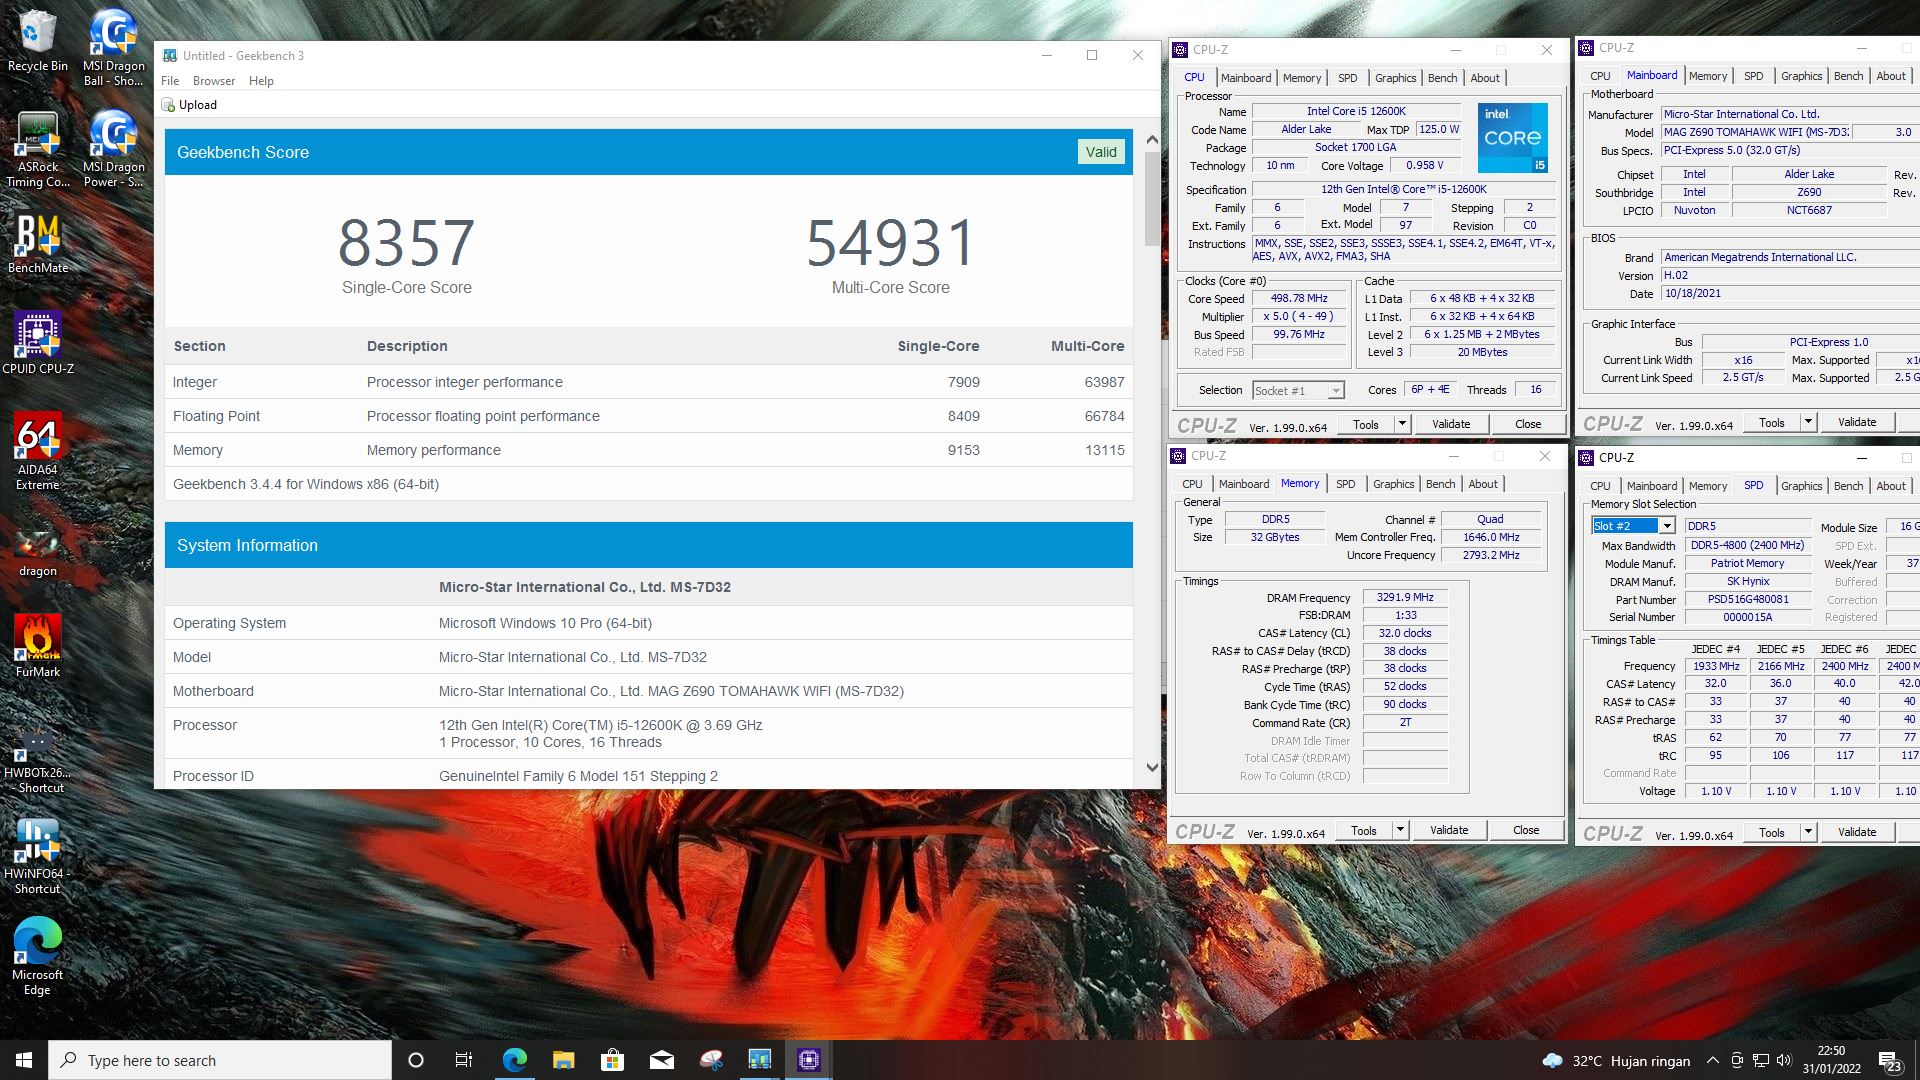Switch to Bench tab in CPU window
This screenshot has width=1920, height=1080.
click(x=1442, y=78)
